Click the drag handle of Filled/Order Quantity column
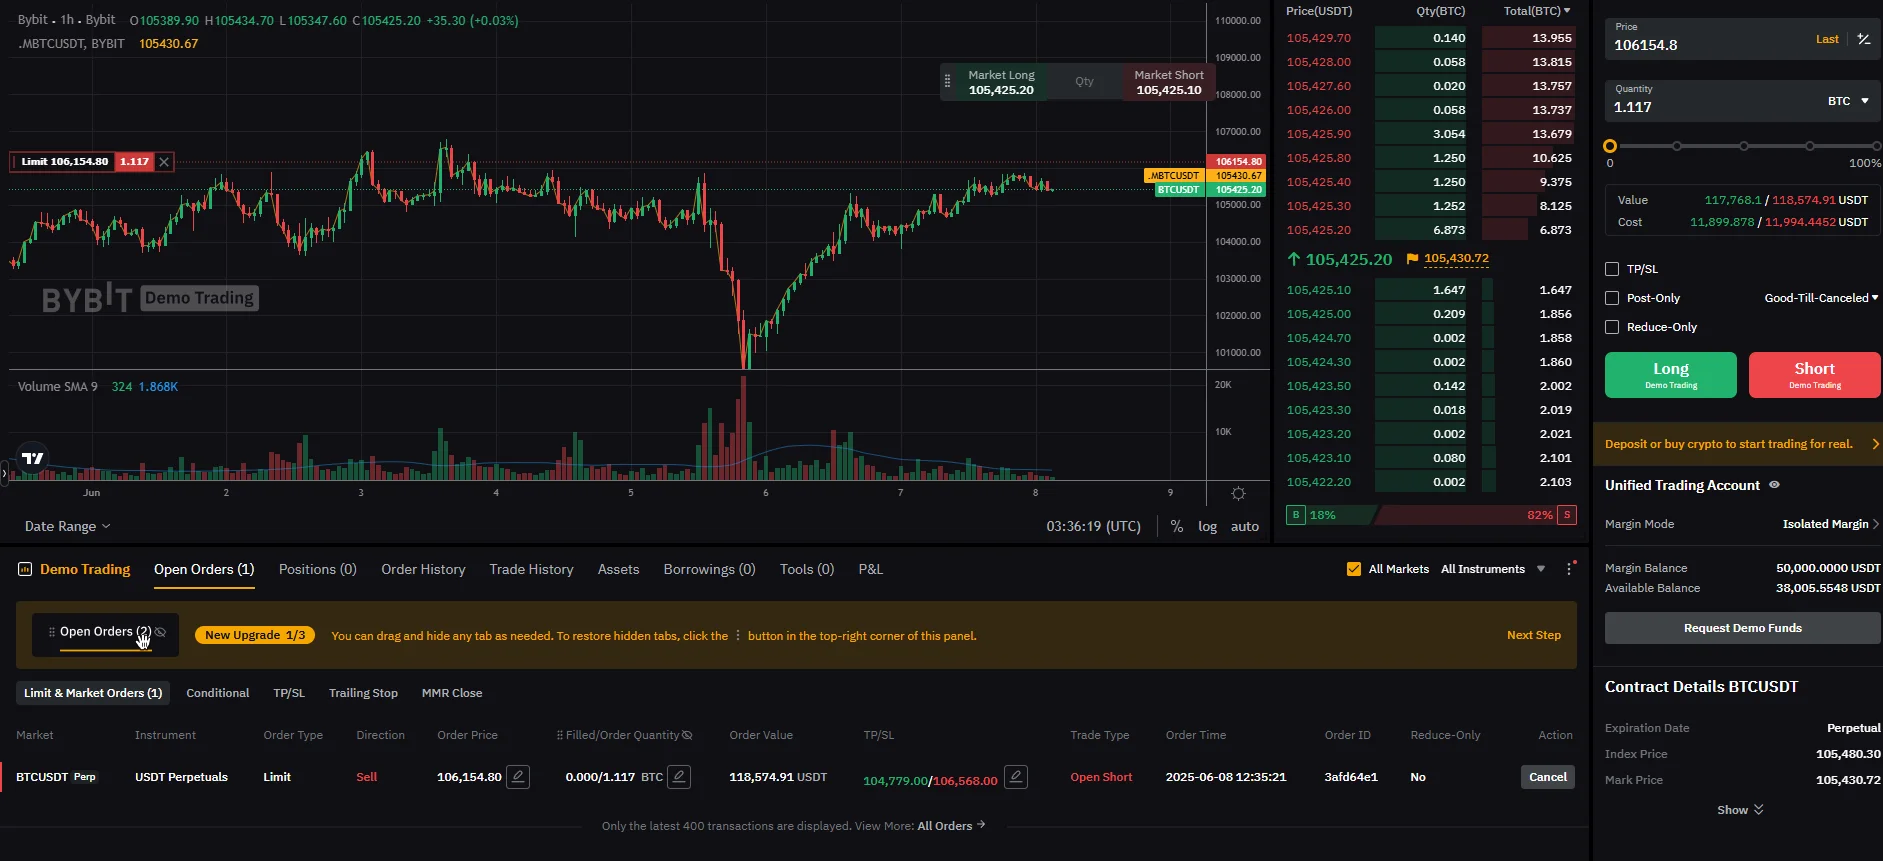The image size is (1883, 861). coord(560,735)
